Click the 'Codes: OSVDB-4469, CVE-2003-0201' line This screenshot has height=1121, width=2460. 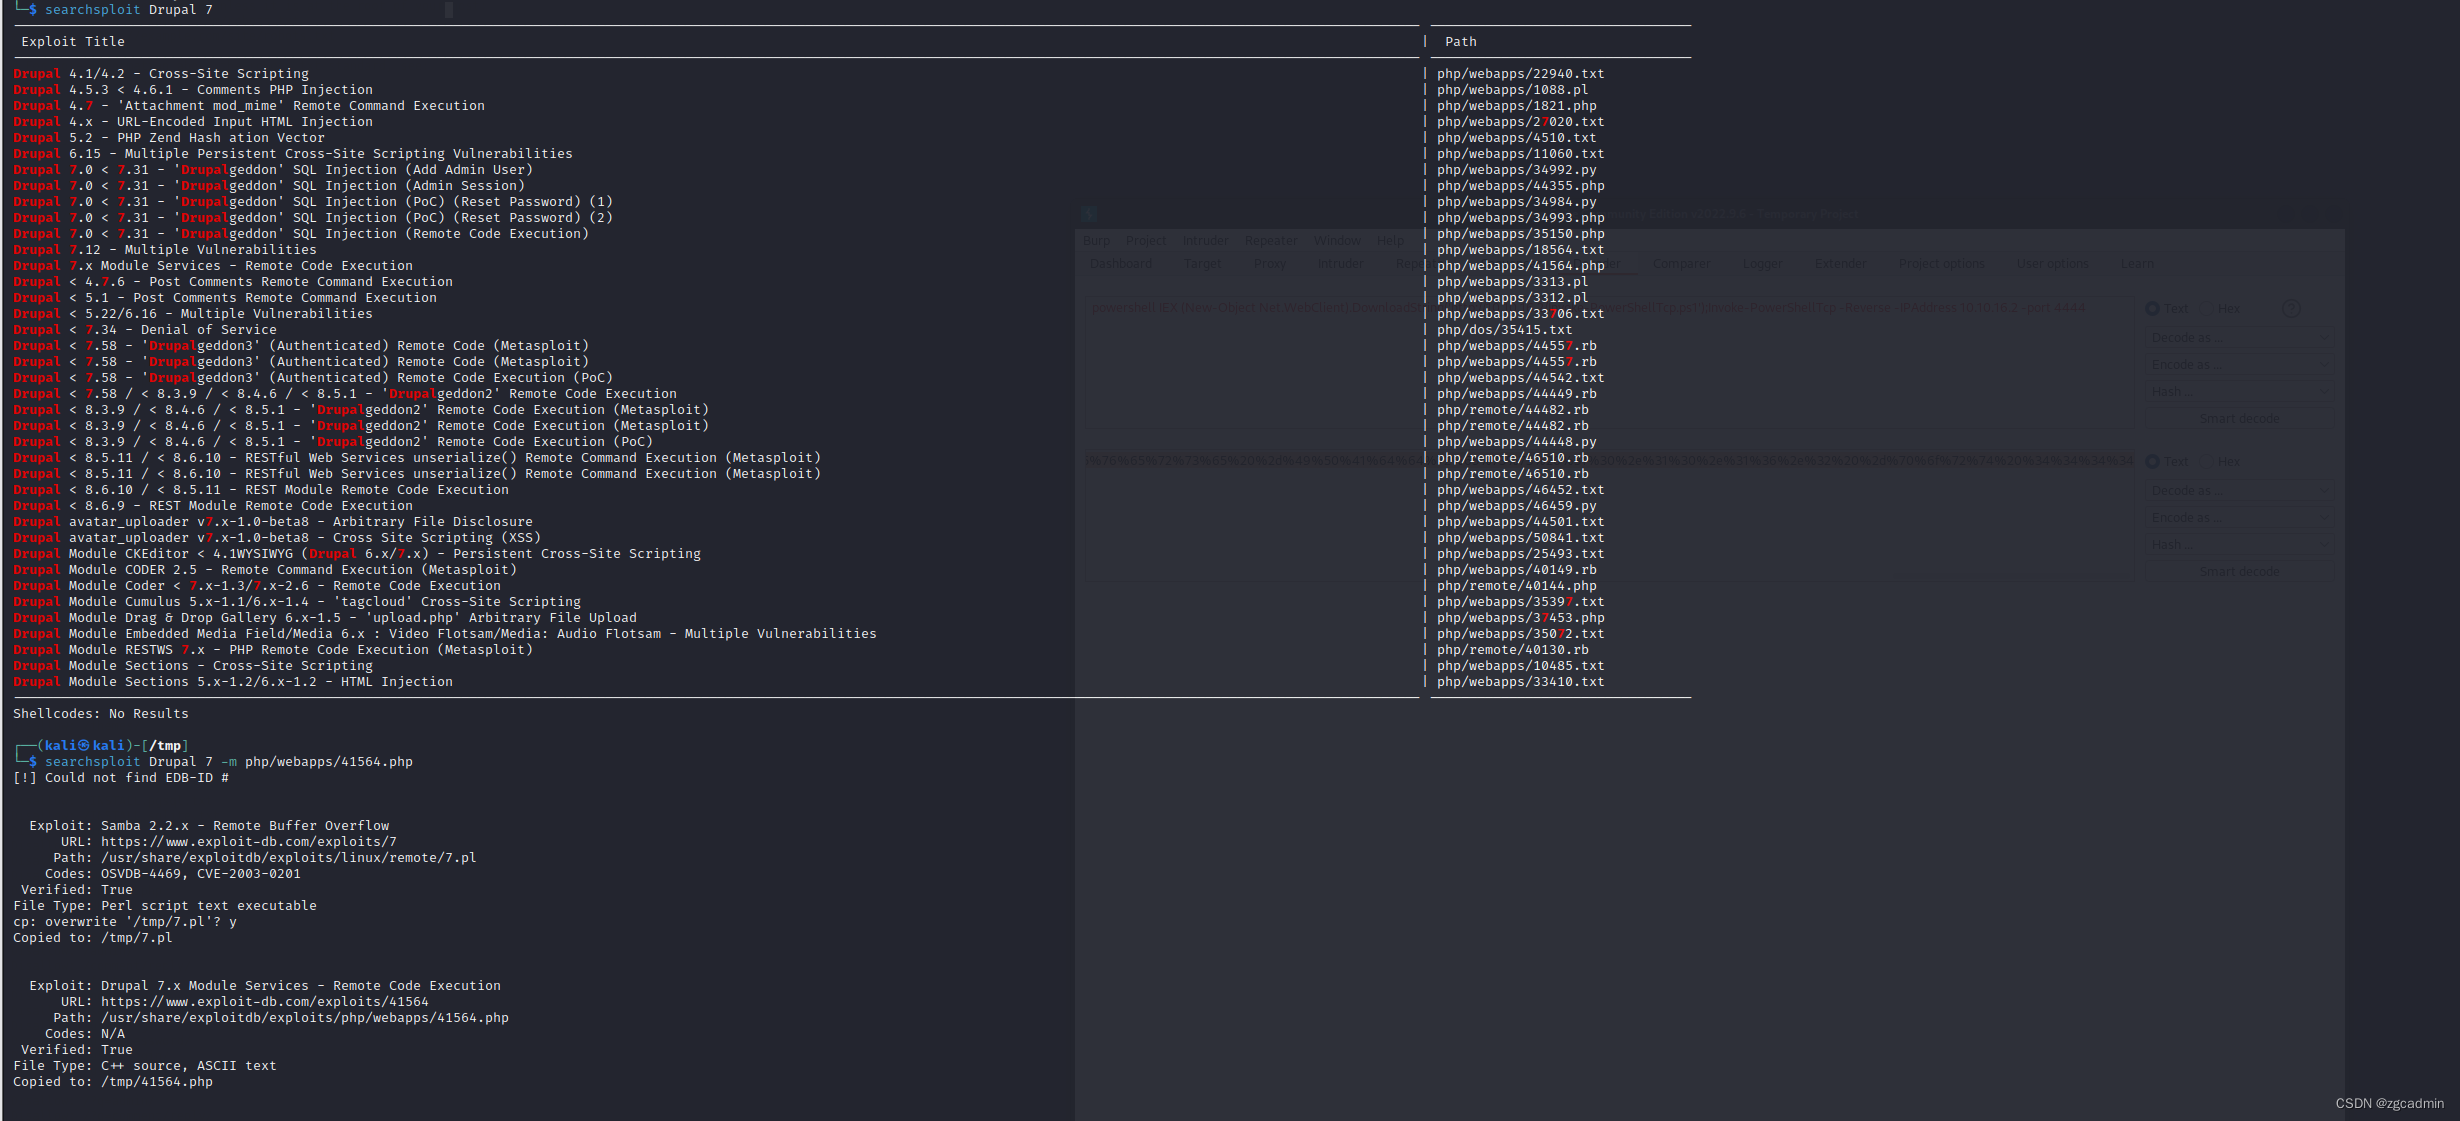(x=173, y=874)
